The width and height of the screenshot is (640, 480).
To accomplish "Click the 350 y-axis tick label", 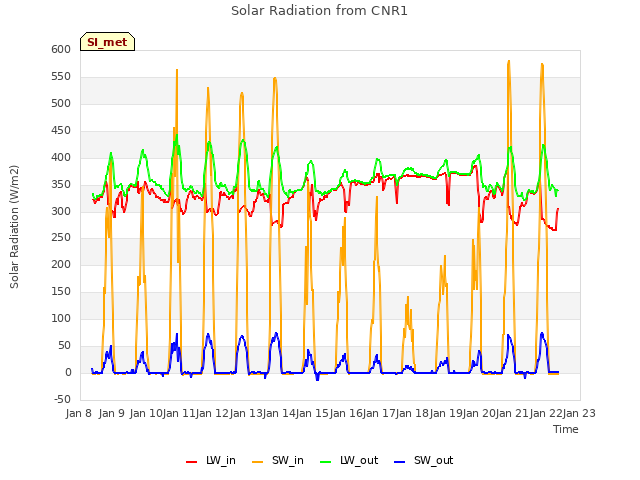I will click(x=61, y=184).
